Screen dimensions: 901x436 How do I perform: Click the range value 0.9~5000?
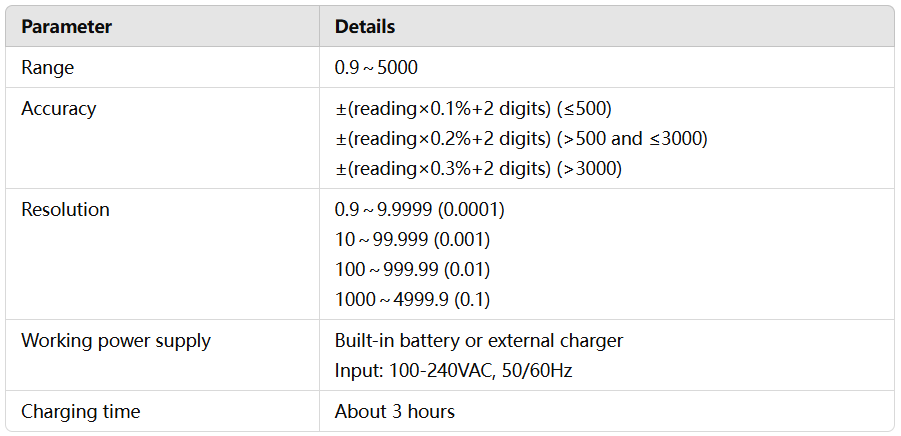[376, 67]
